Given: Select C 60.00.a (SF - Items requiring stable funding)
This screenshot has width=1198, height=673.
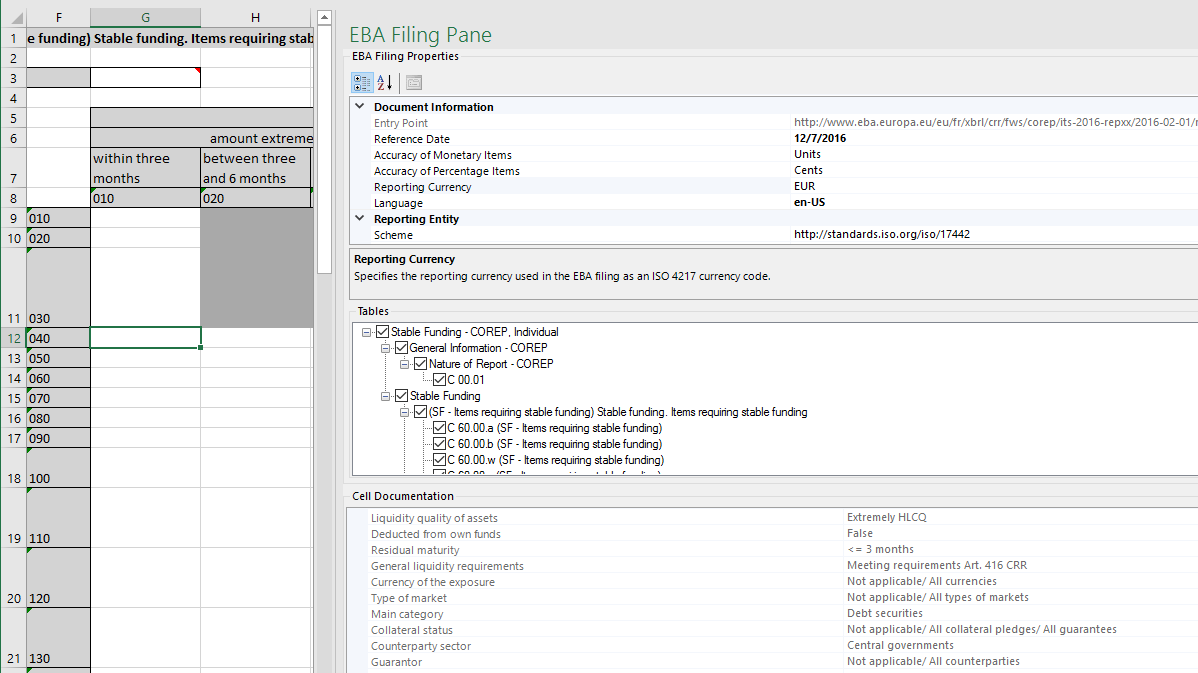Looking at the screenshot, I should click(555, 428).
